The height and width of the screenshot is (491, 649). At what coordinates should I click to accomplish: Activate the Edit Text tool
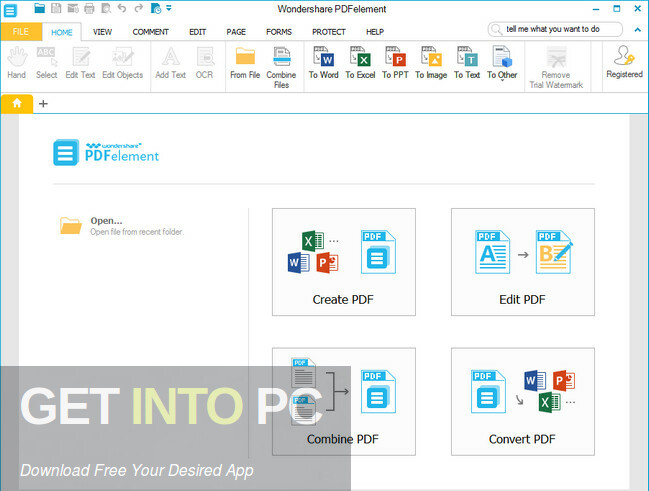[x=80, y=63]
